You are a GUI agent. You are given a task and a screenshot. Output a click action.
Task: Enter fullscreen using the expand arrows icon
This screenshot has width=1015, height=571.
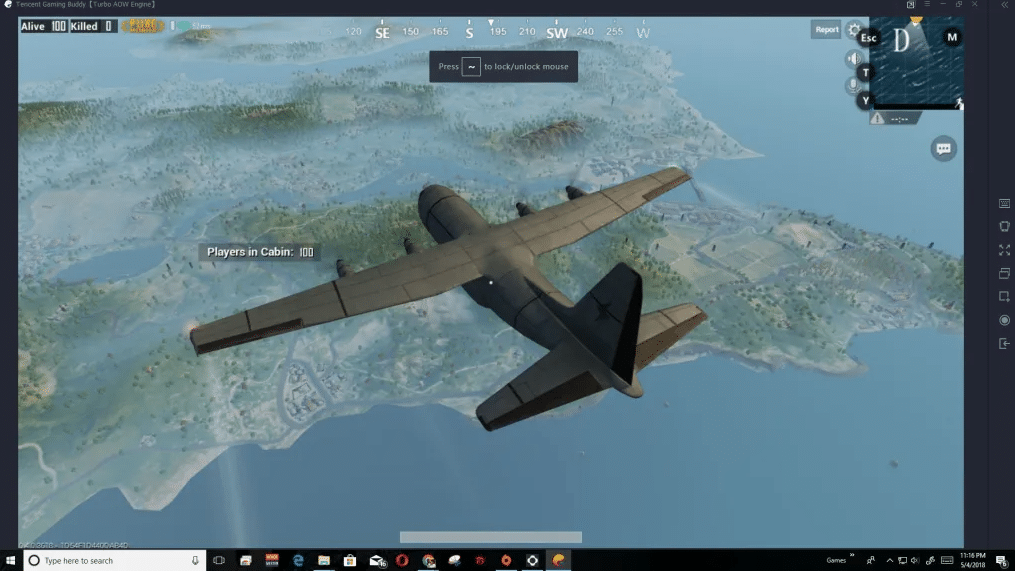coord(1004,250)
